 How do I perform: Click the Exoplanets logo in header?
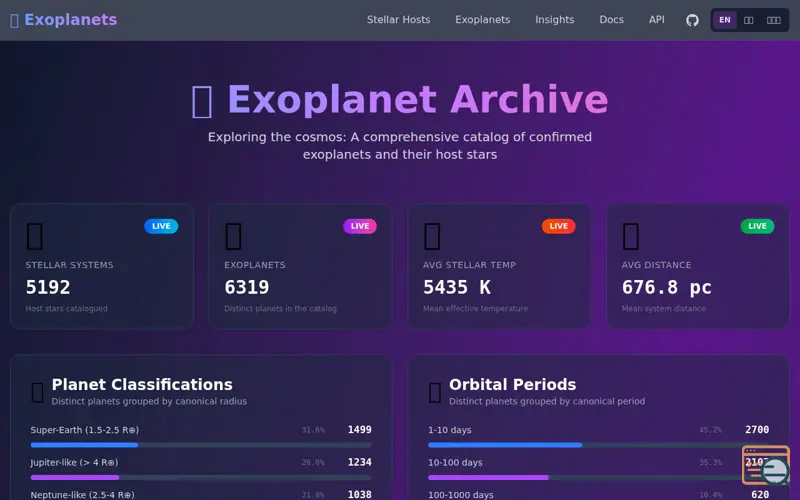coord(64,20)
